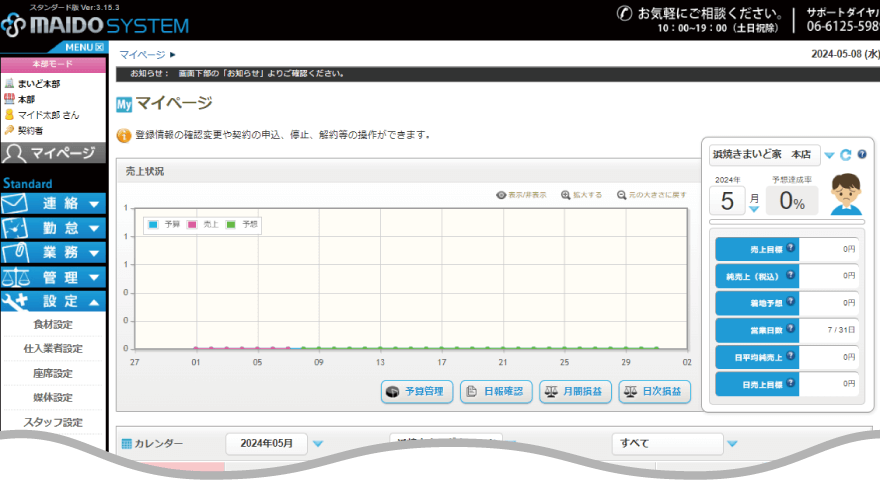Click the 予算管理 button
The image size is (880, 480).
point(417,392)
